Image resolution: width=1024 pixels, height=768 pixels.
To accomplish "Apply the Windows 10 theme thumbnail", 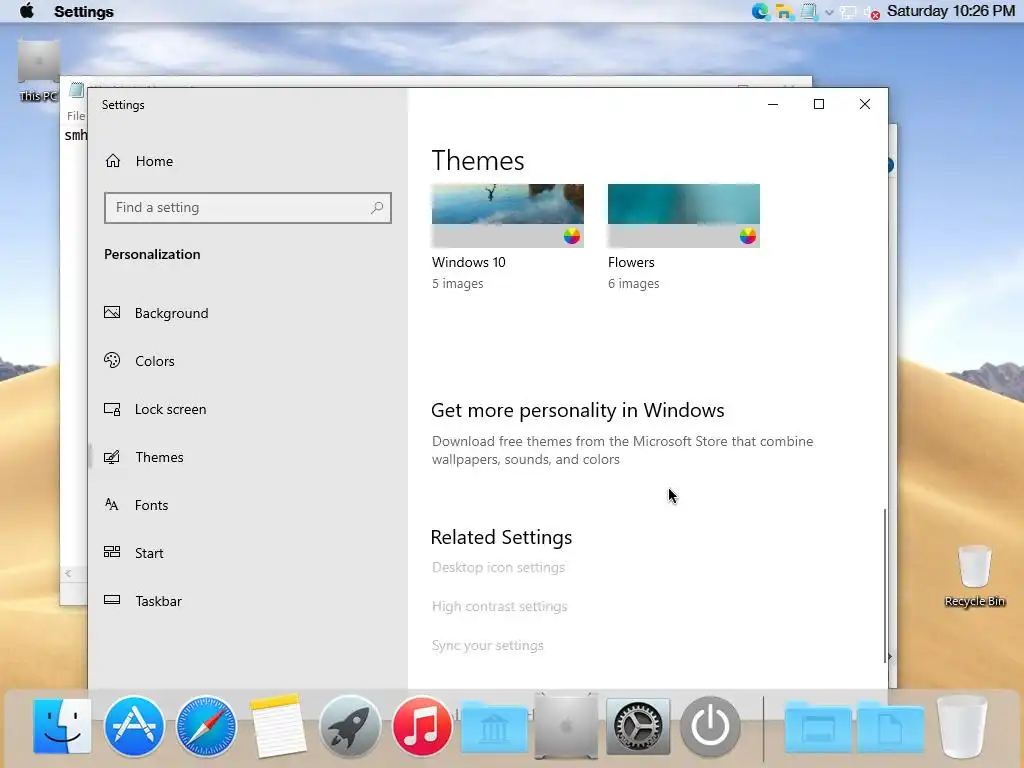I will (507, 216).
